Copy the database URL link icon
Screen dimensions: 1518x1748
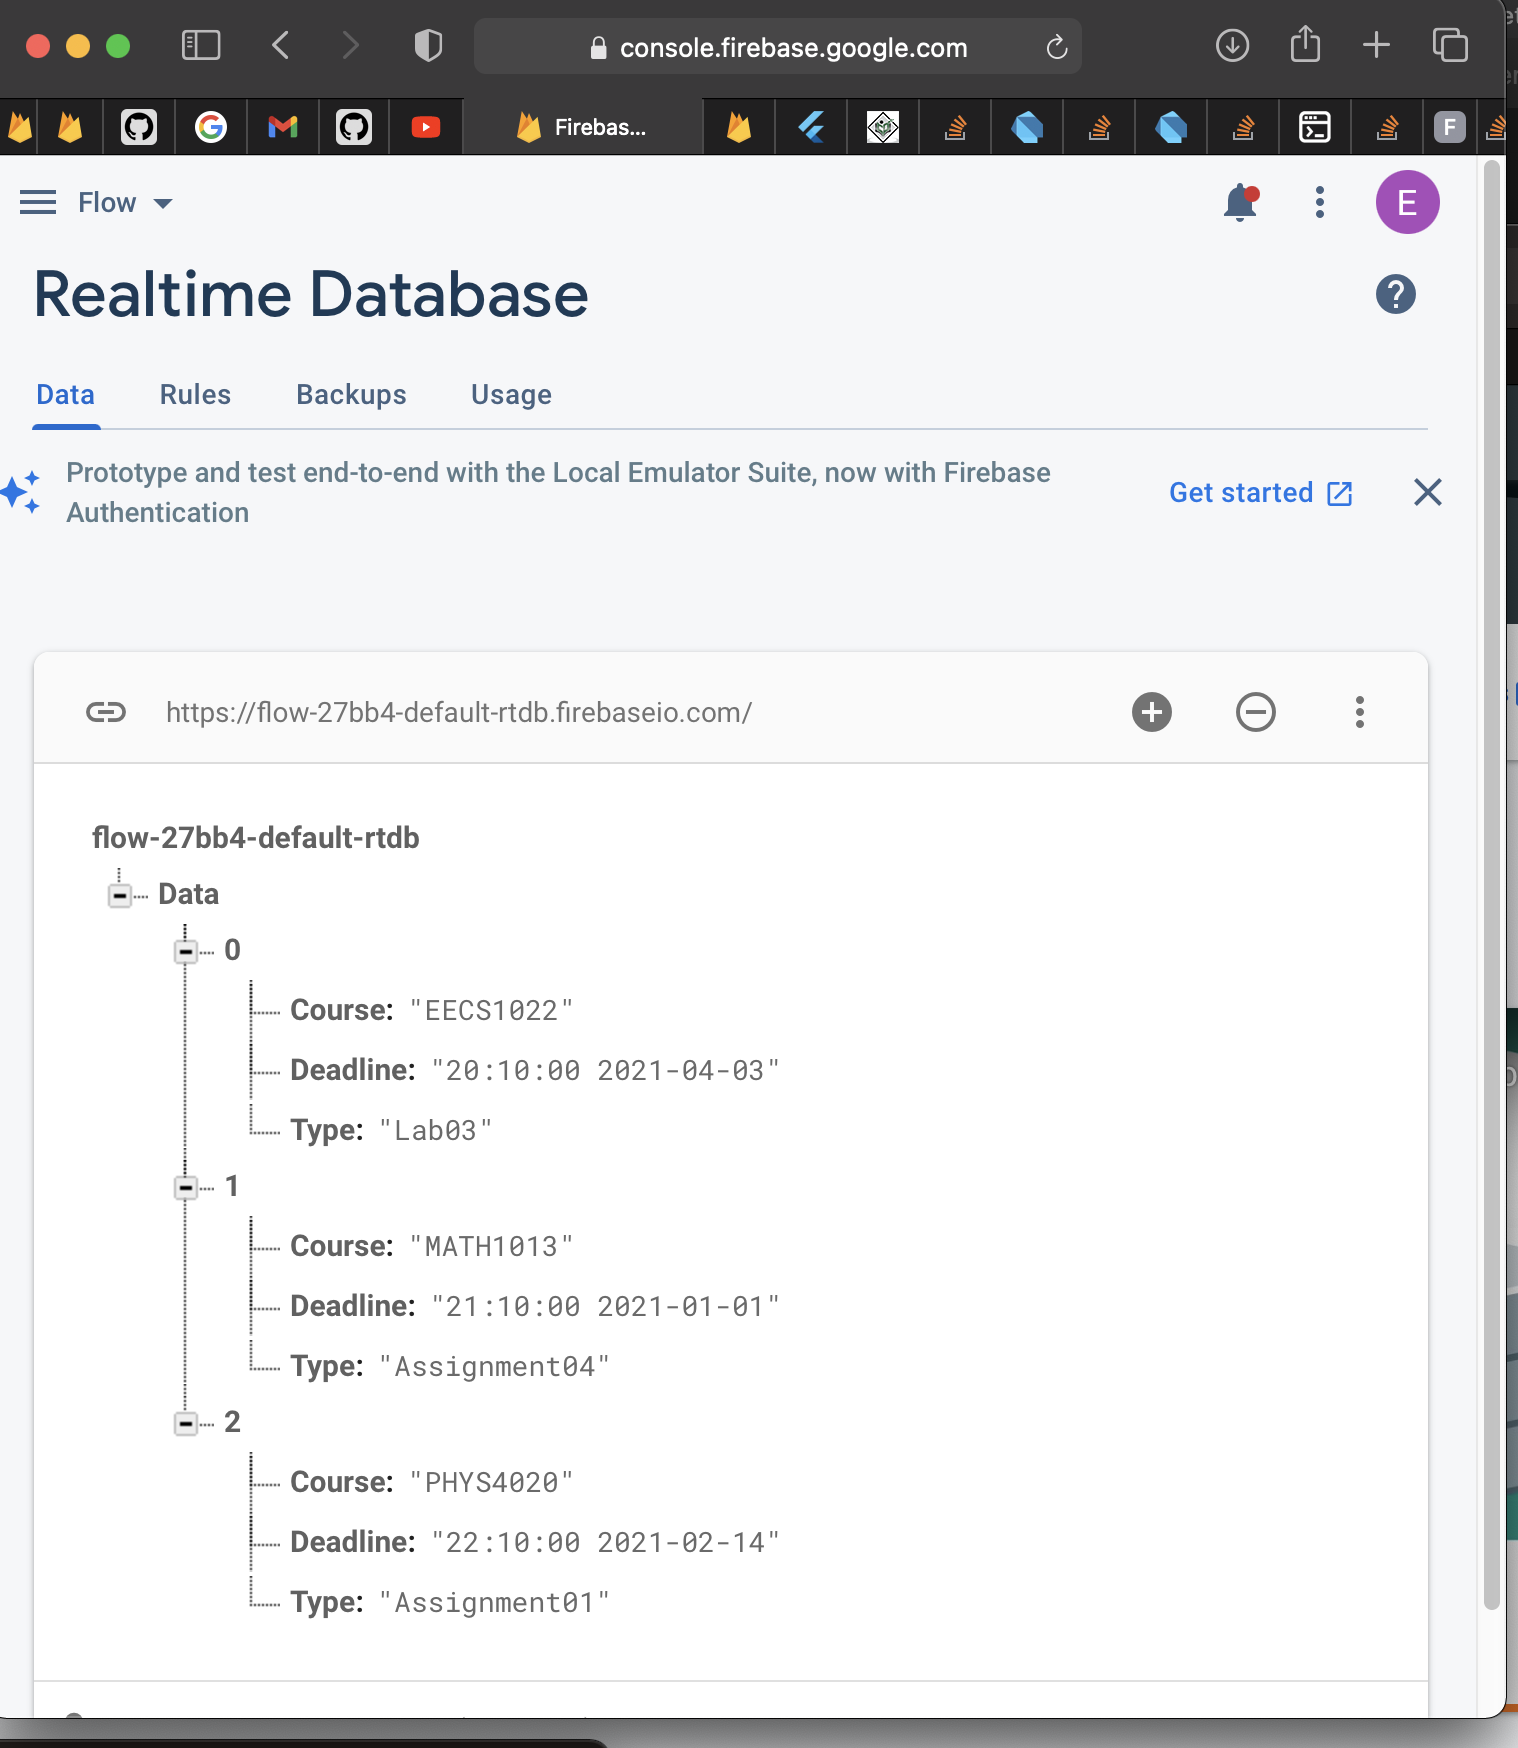[x=106, y=712]
